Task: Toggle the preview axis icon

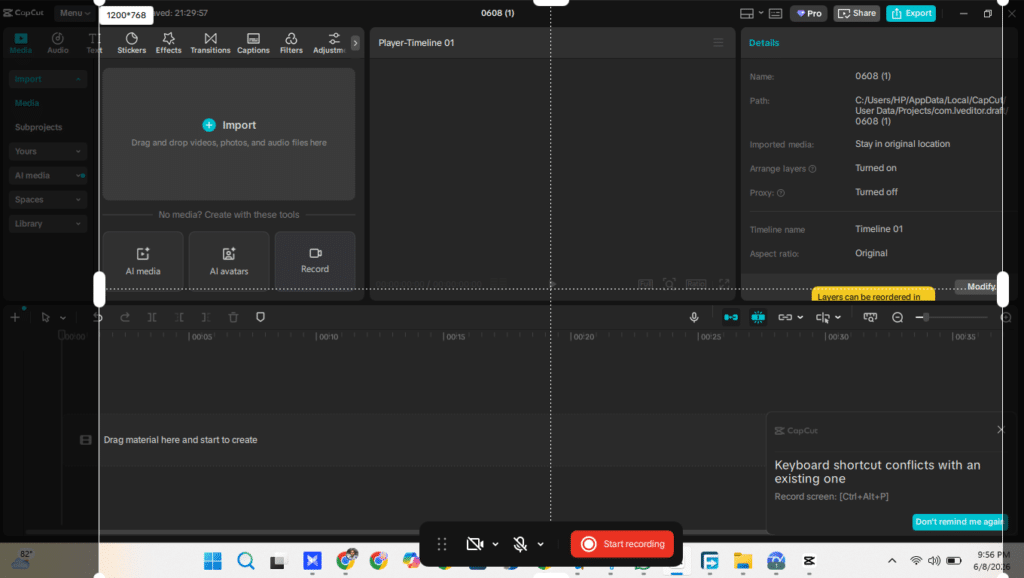Action: click(822, 317)
